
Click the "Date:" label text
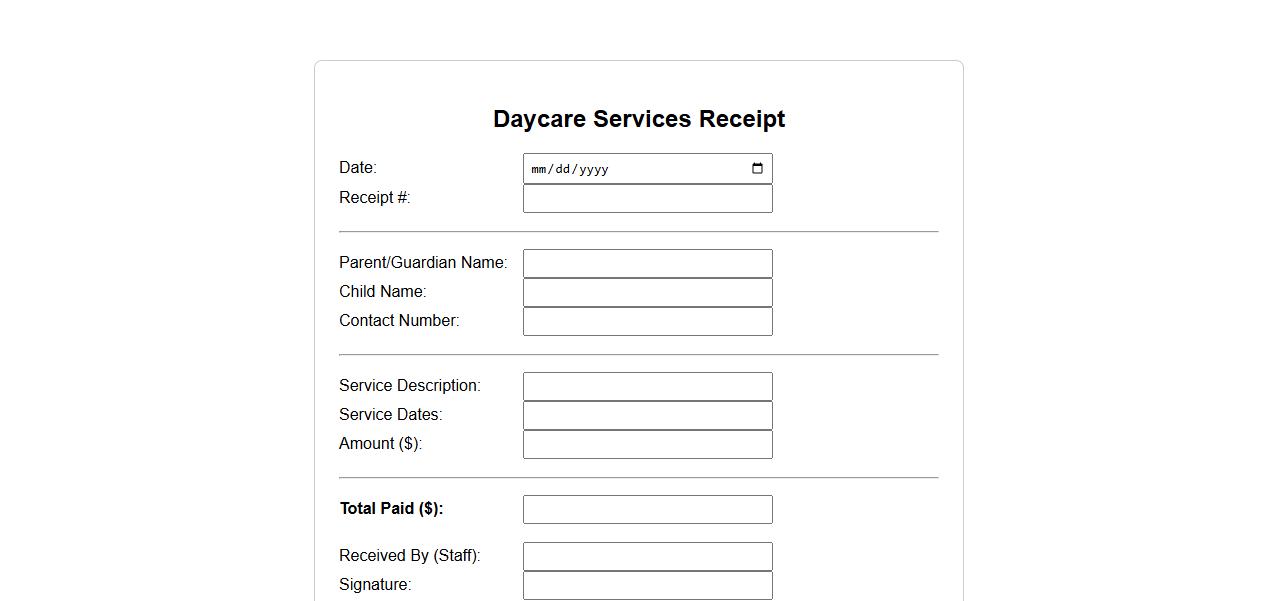(x=358, y=168)
